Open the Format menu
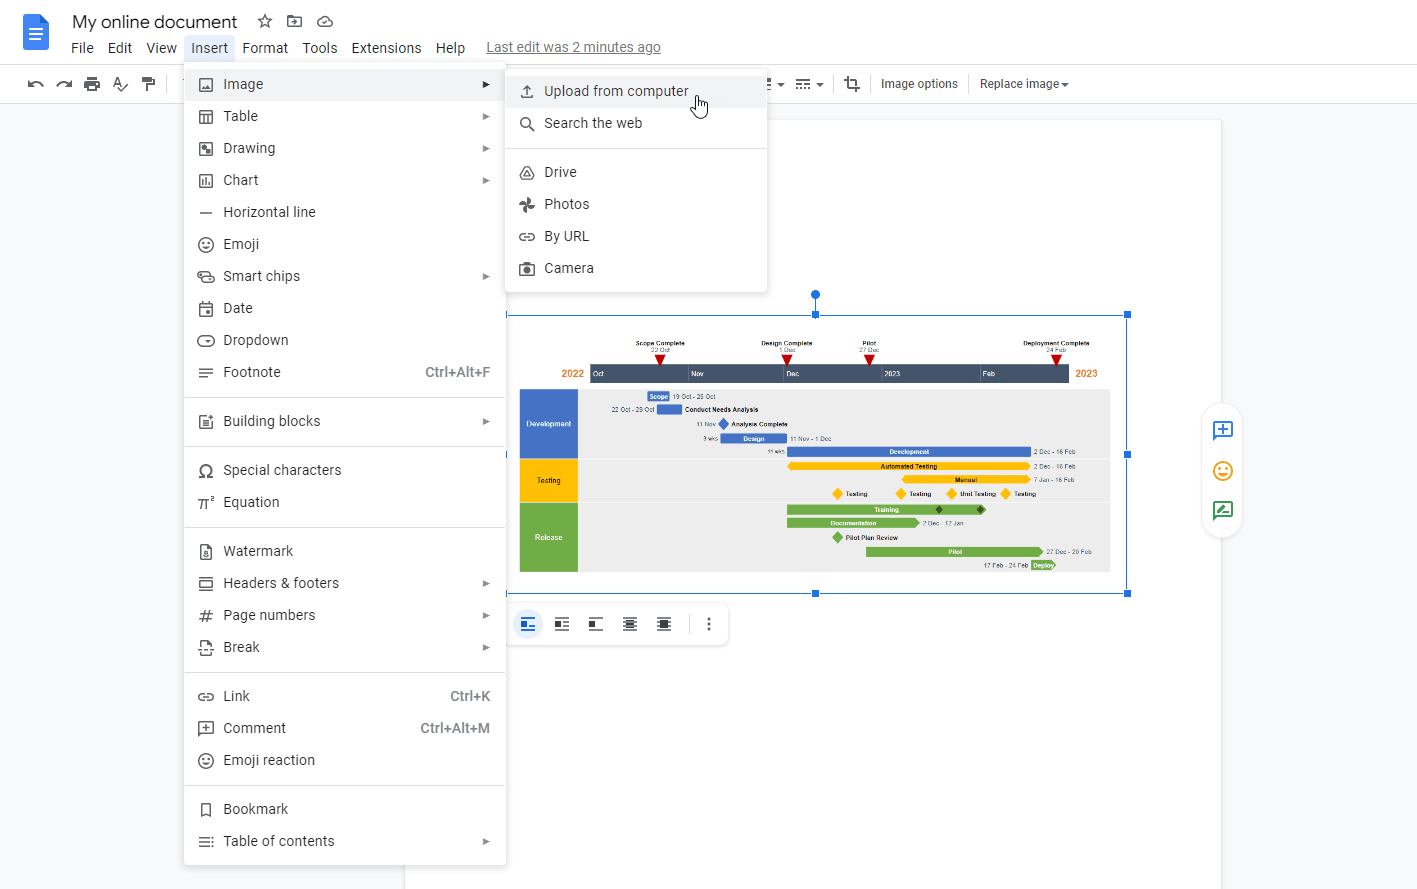 tap(264, 47)
